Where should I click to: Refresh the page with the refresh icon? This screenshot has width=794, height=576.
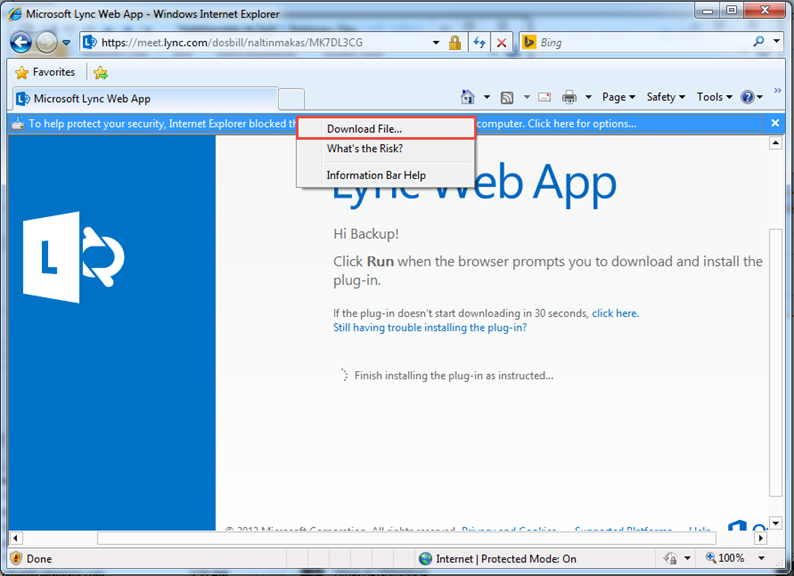pos(479,43)
